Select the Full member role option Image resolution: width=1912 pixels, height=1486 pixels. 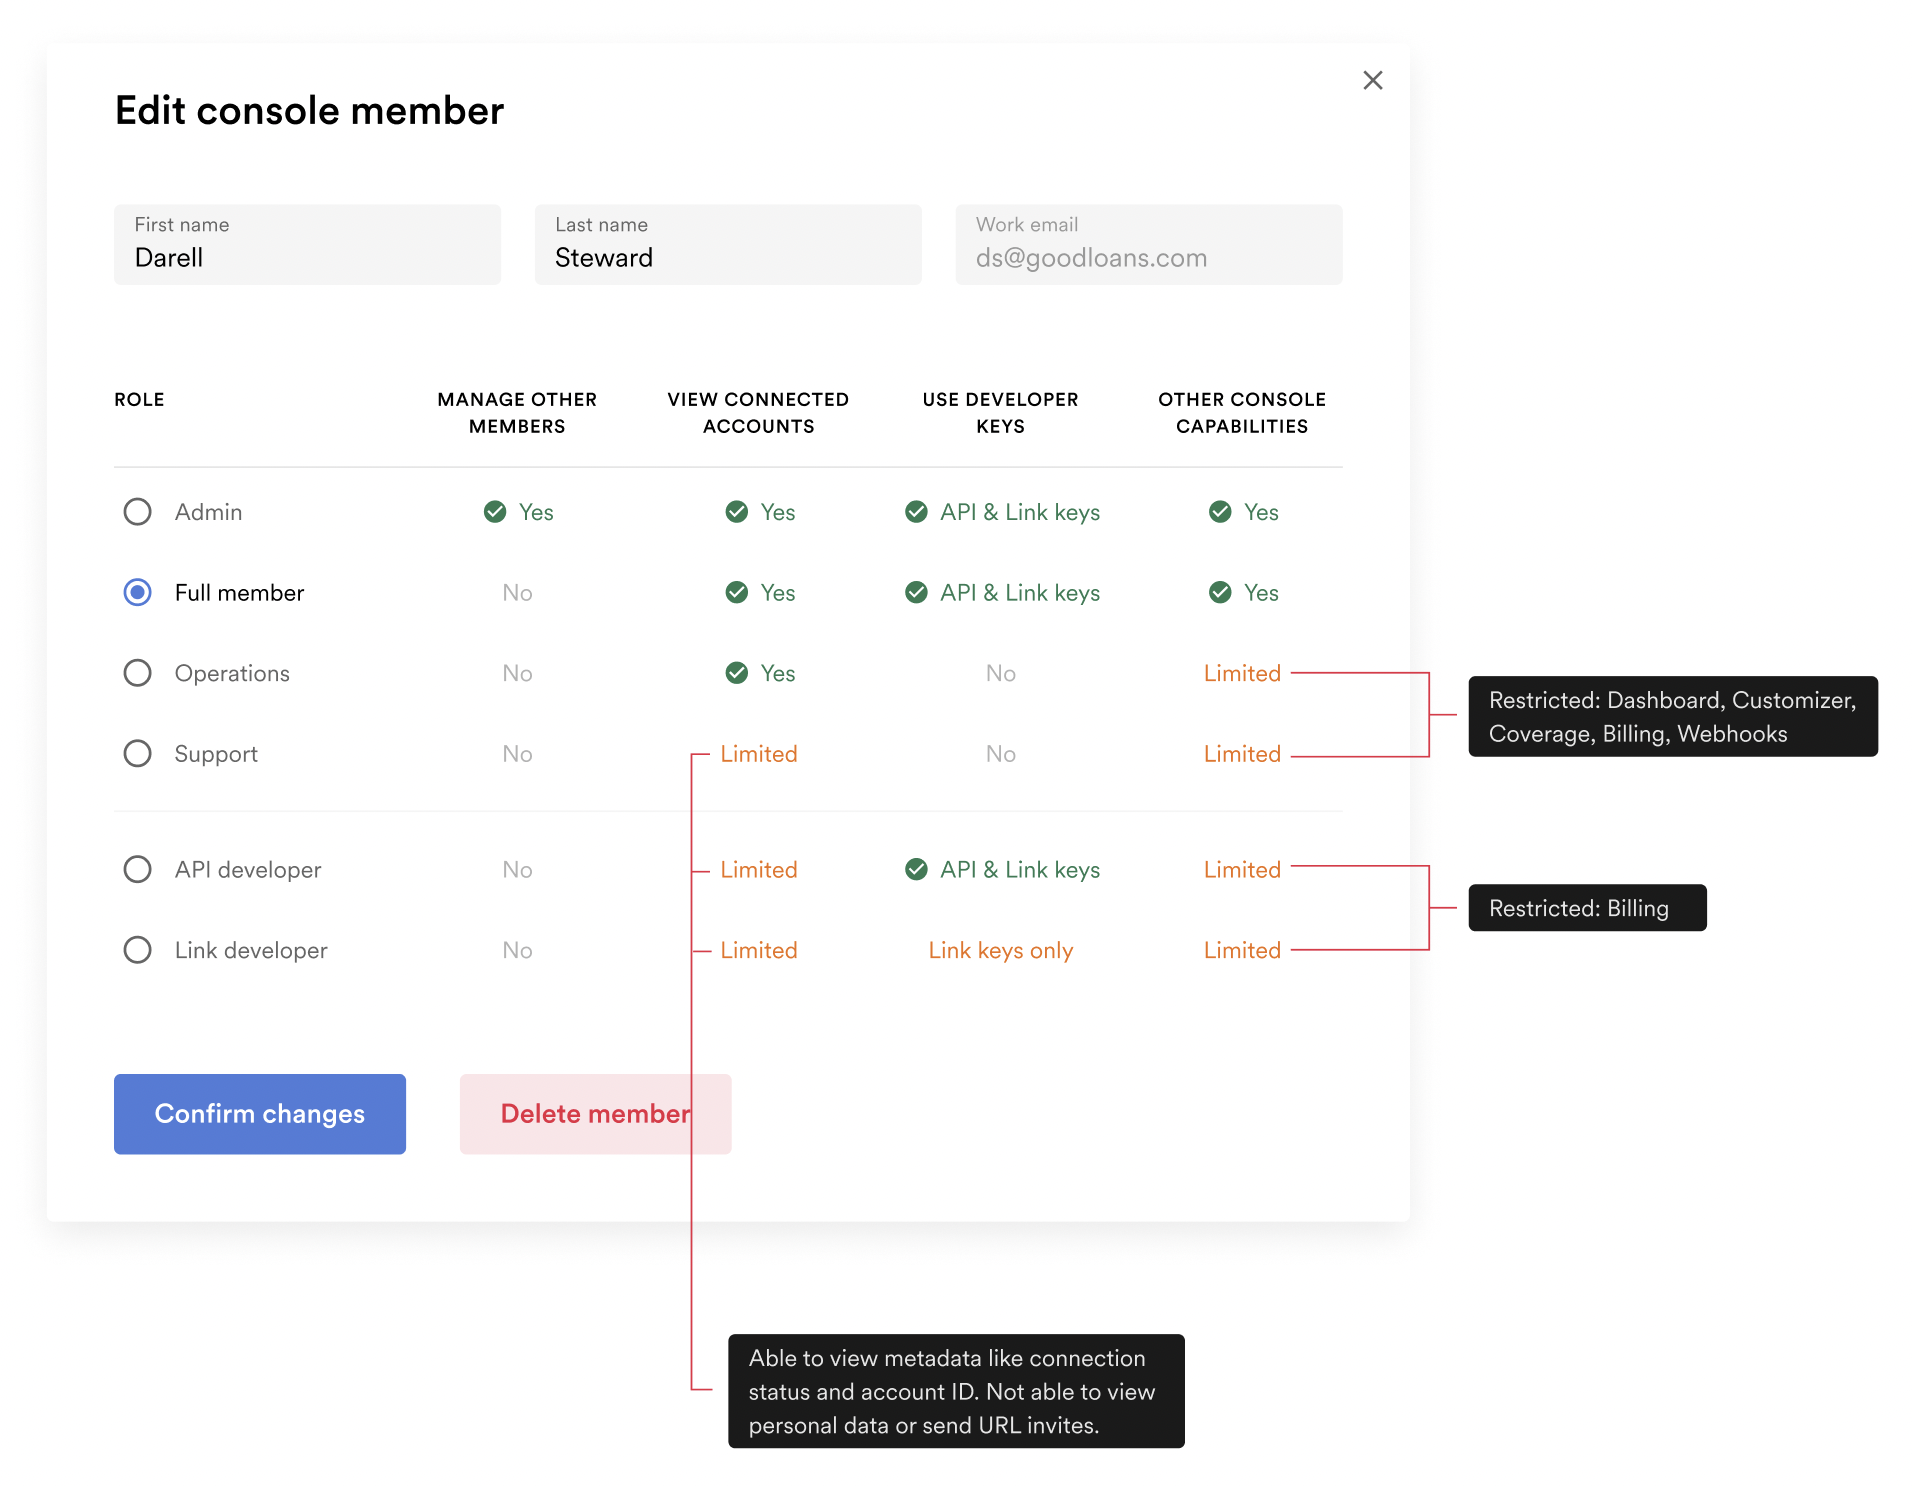(x=137, y=593)
